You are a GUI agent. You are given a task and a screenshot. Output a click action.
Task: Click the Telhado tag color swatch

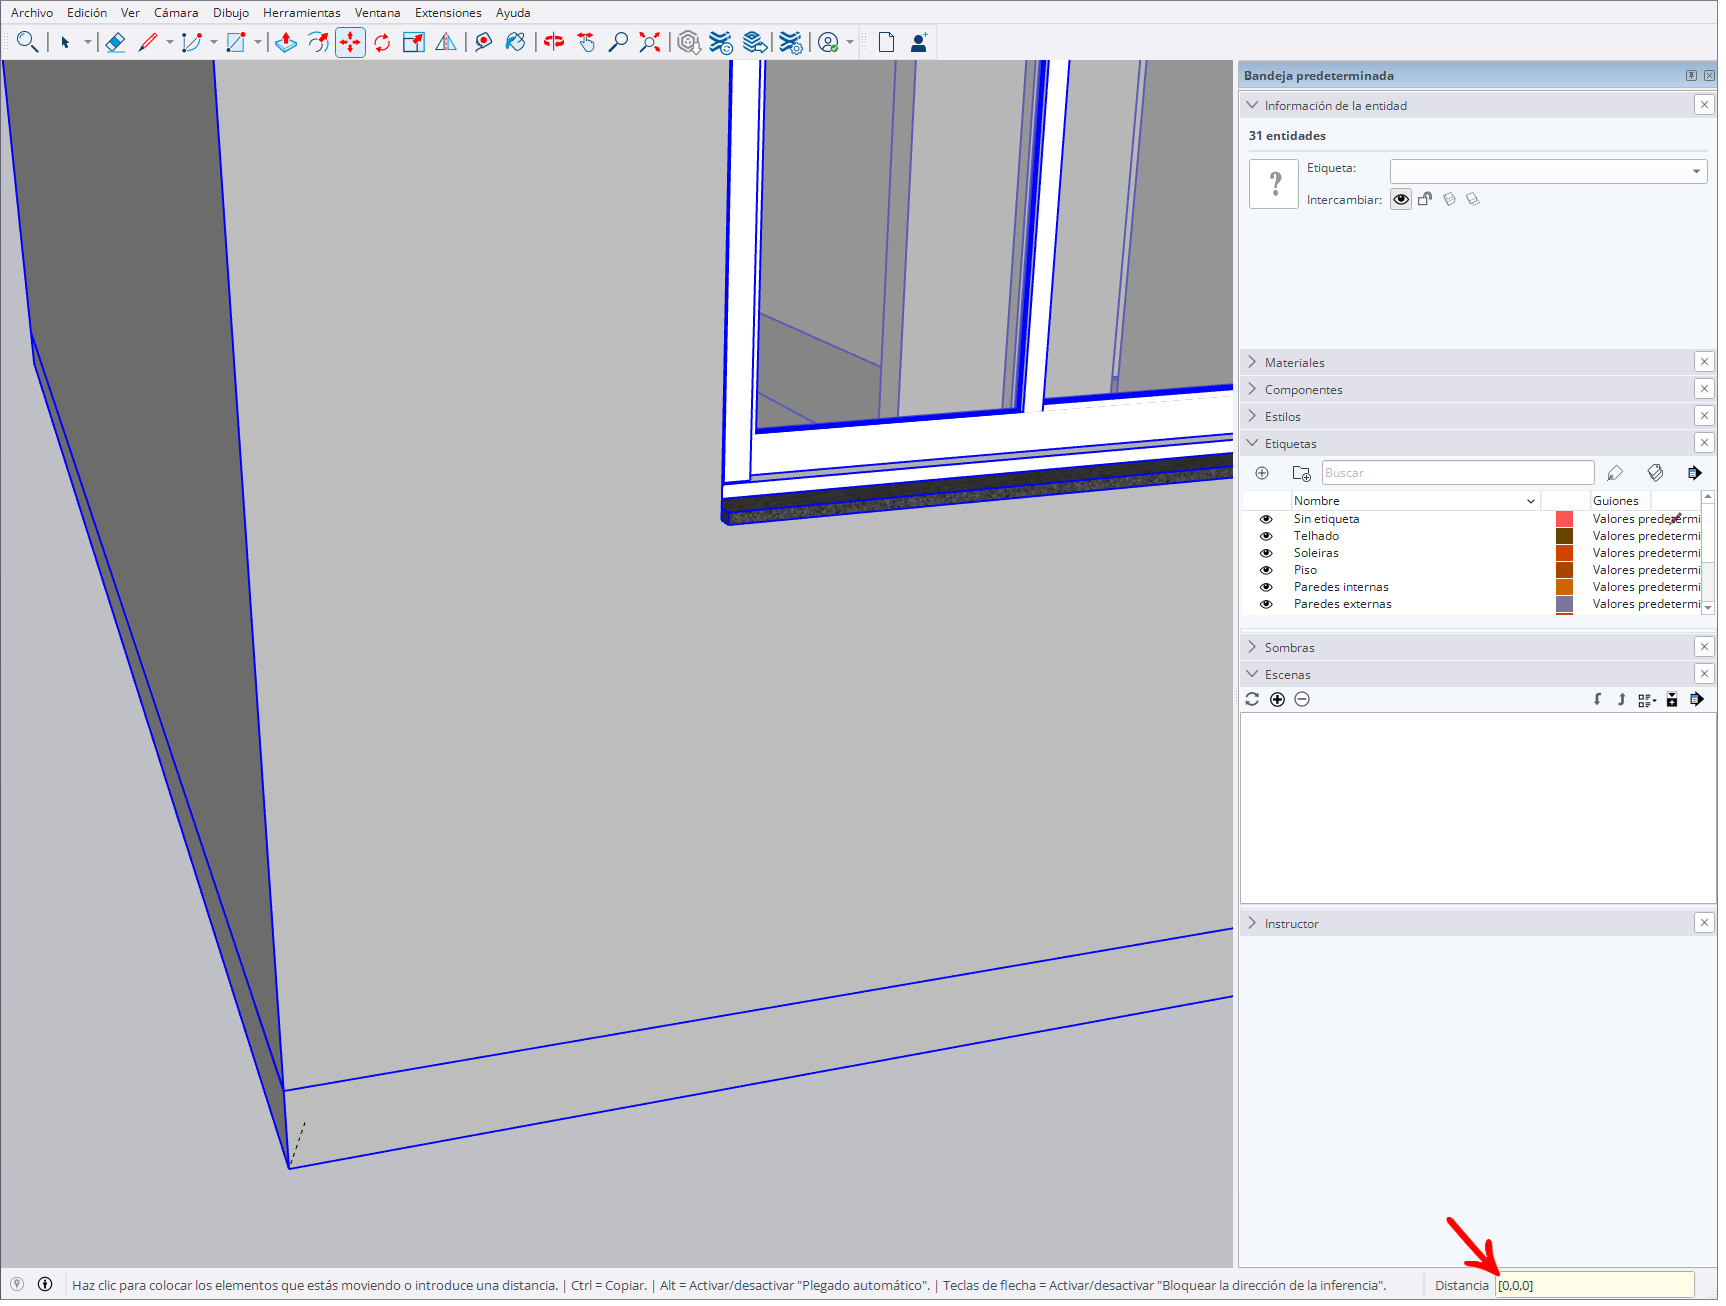(x=1564, y=536)
